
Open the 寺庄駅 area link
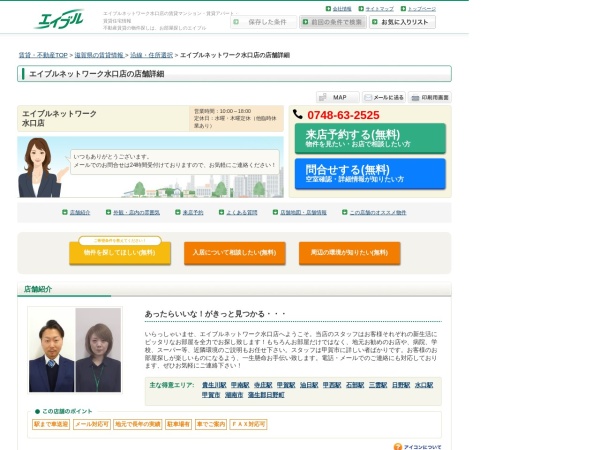pos(263,385)
